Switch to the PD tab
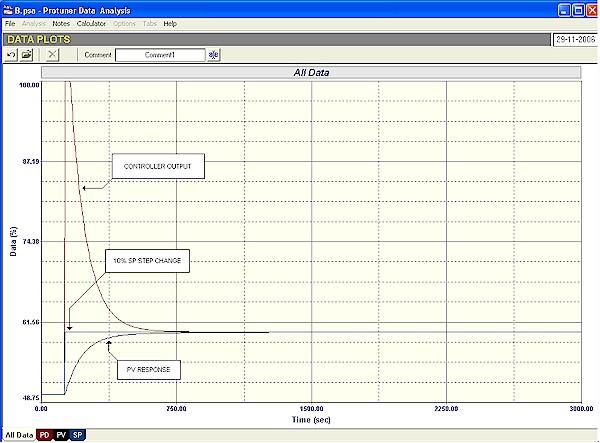Viewport: 600px width, 443px height. tap(44, 435)
